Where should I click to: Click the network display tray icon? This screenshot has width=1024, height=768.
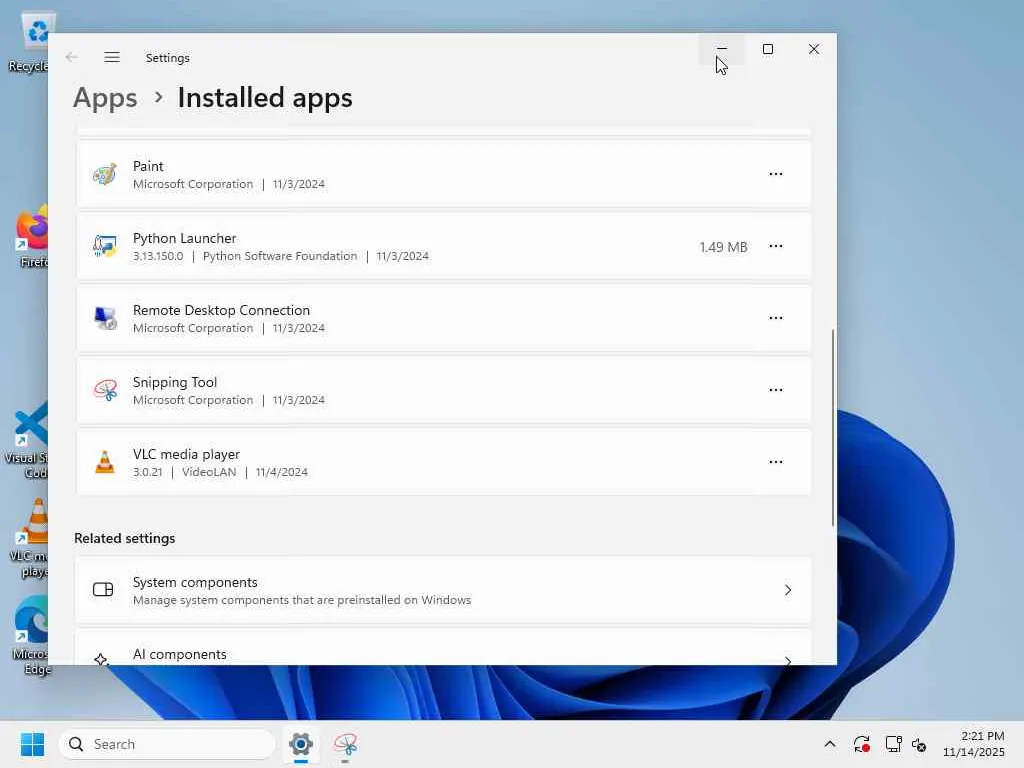[x=893, y=744]
